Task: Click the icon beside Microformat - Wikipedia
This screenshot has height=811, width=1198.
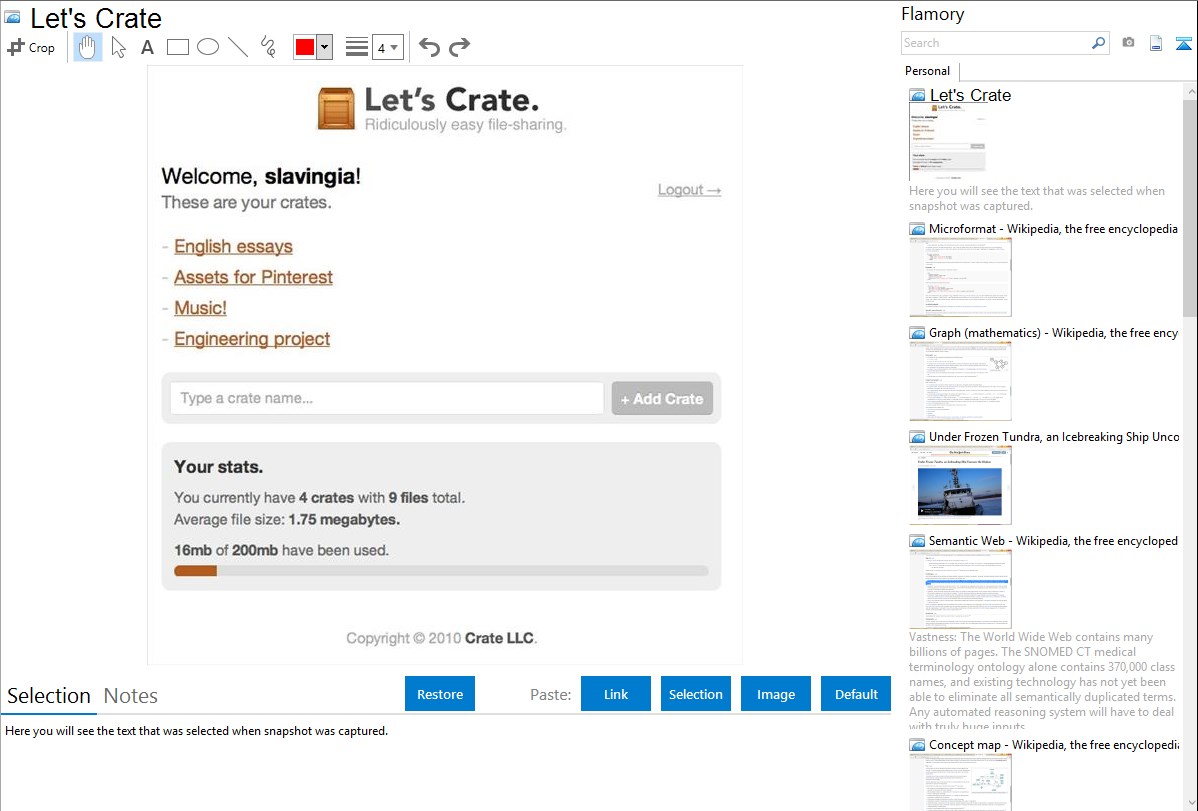Action: pos(918,229)
